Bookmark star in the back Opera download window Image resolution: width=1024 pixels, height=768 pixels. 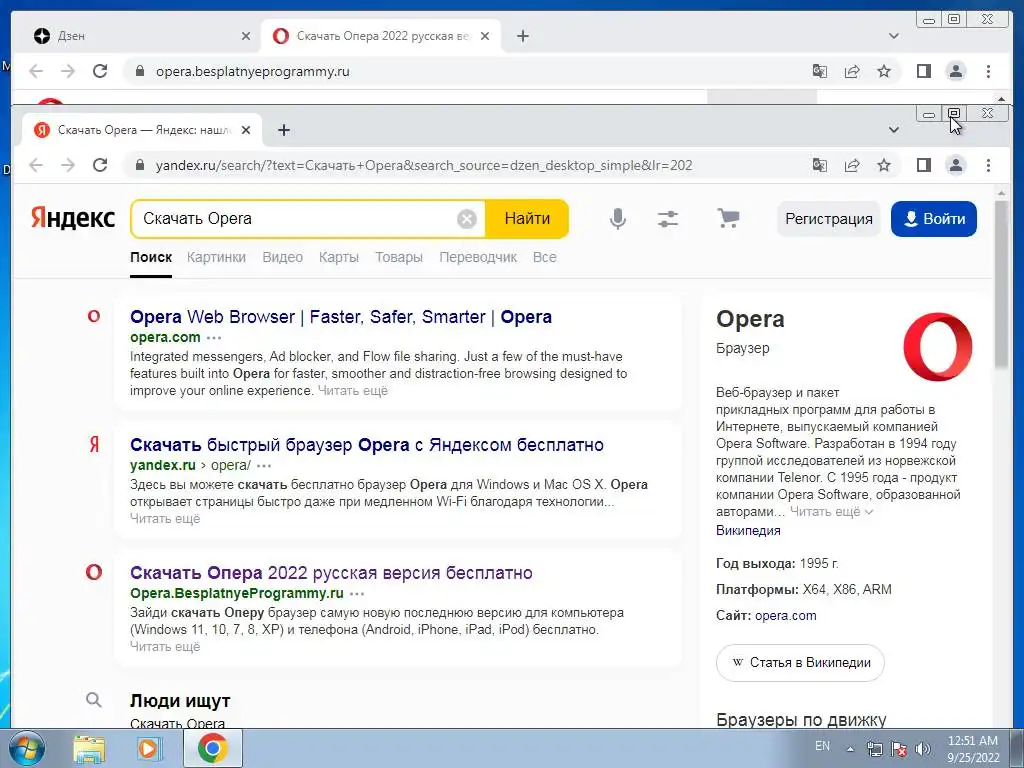pyautogui.click(x=884, y=71)
